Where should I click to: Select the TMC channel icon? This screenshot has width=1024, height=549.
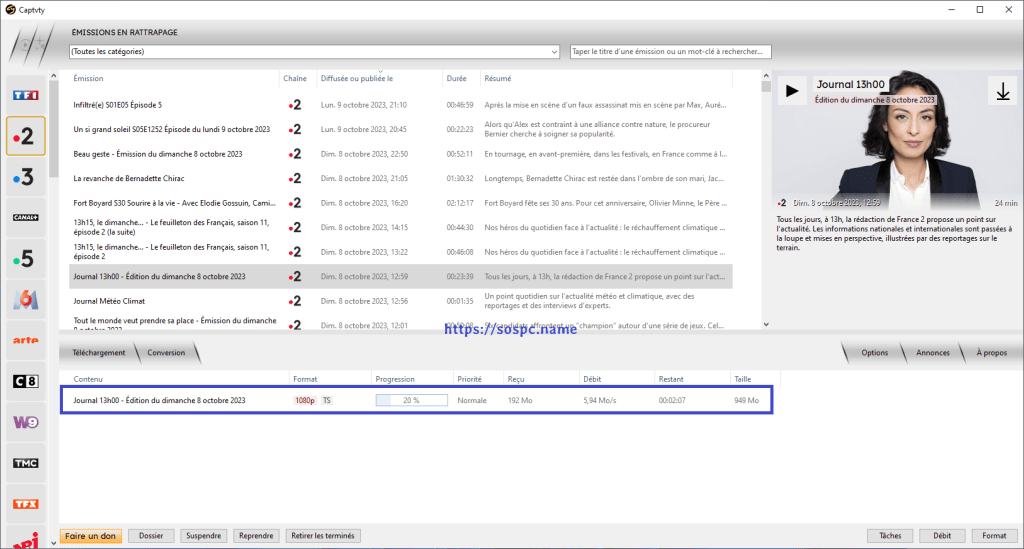[26, 463]
